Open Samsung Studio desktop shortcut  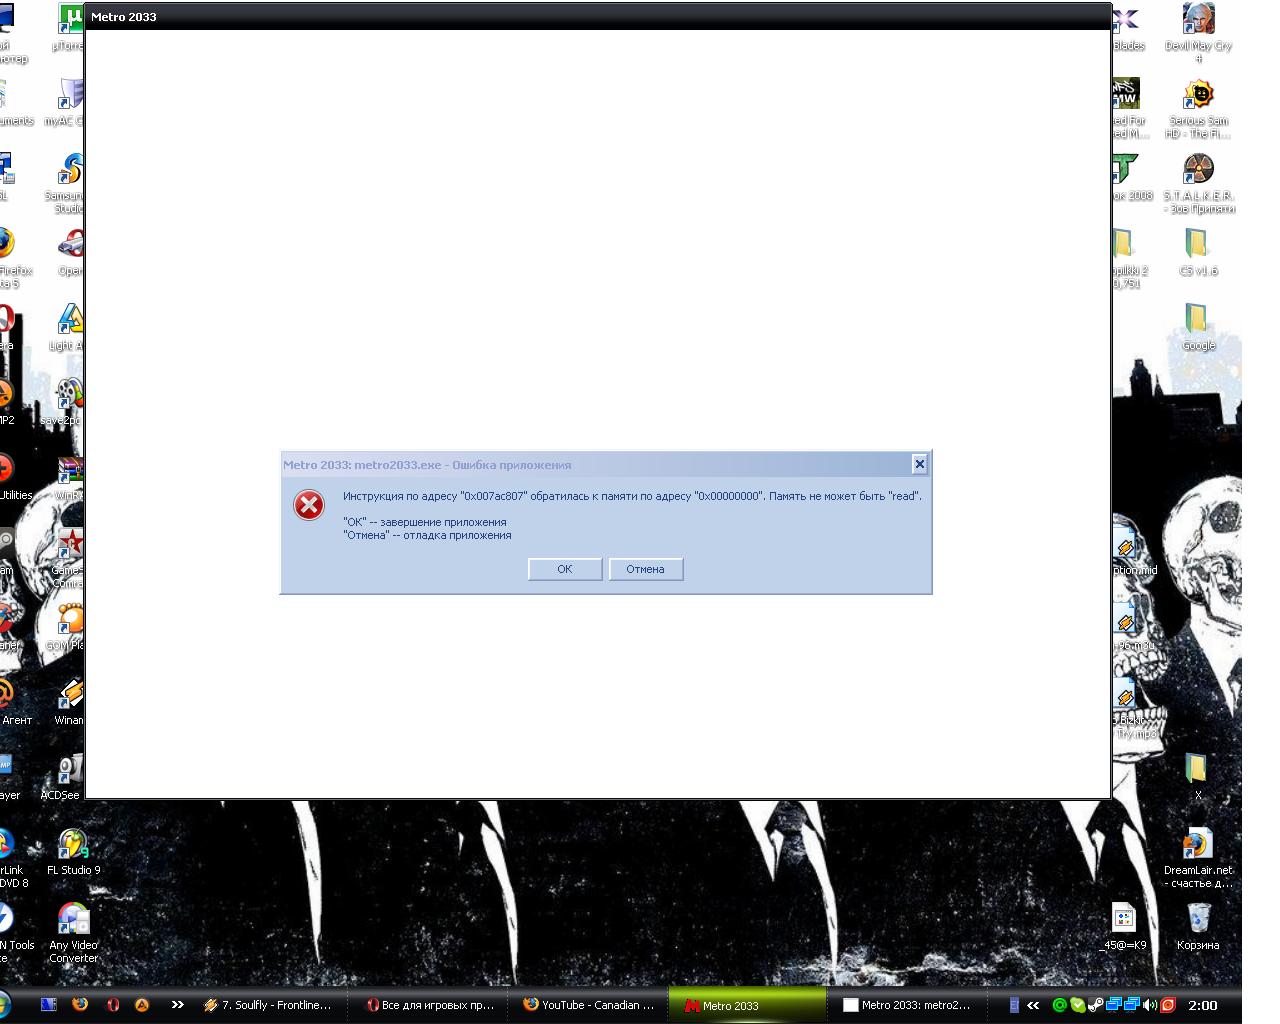[x=66, y=183]
